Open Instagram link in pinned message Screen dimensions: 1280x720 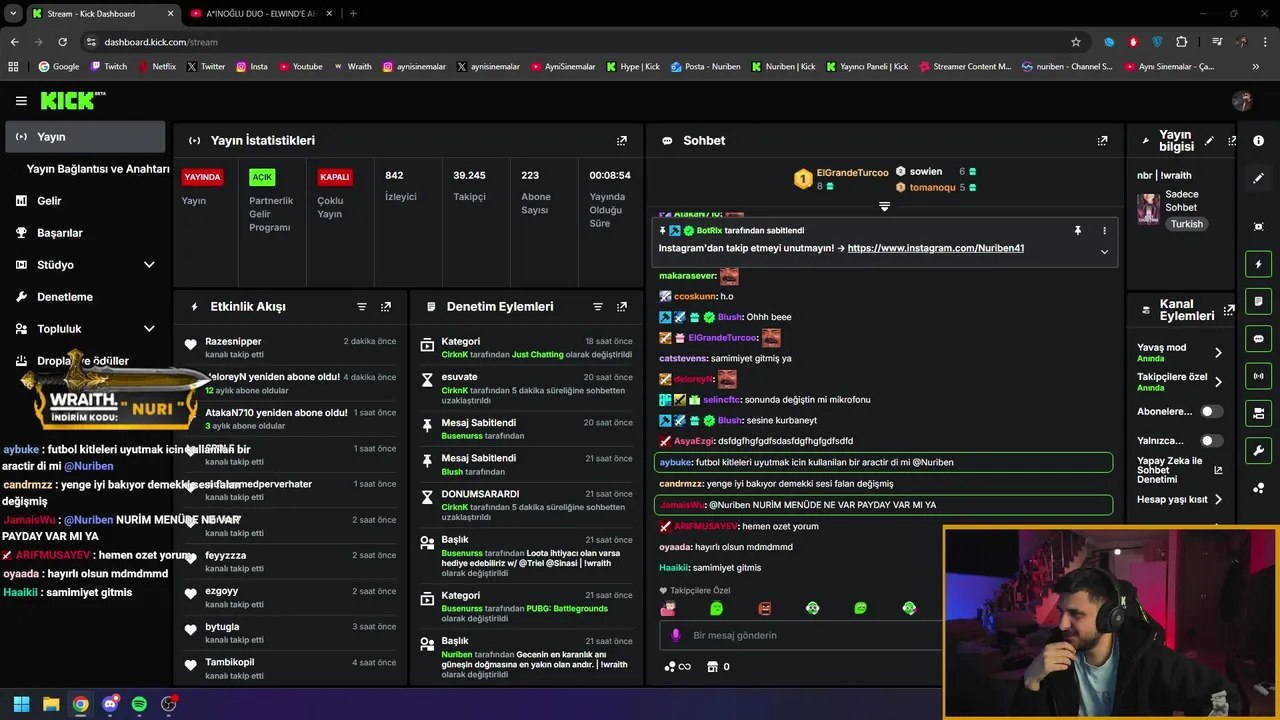tap(935, 248)
